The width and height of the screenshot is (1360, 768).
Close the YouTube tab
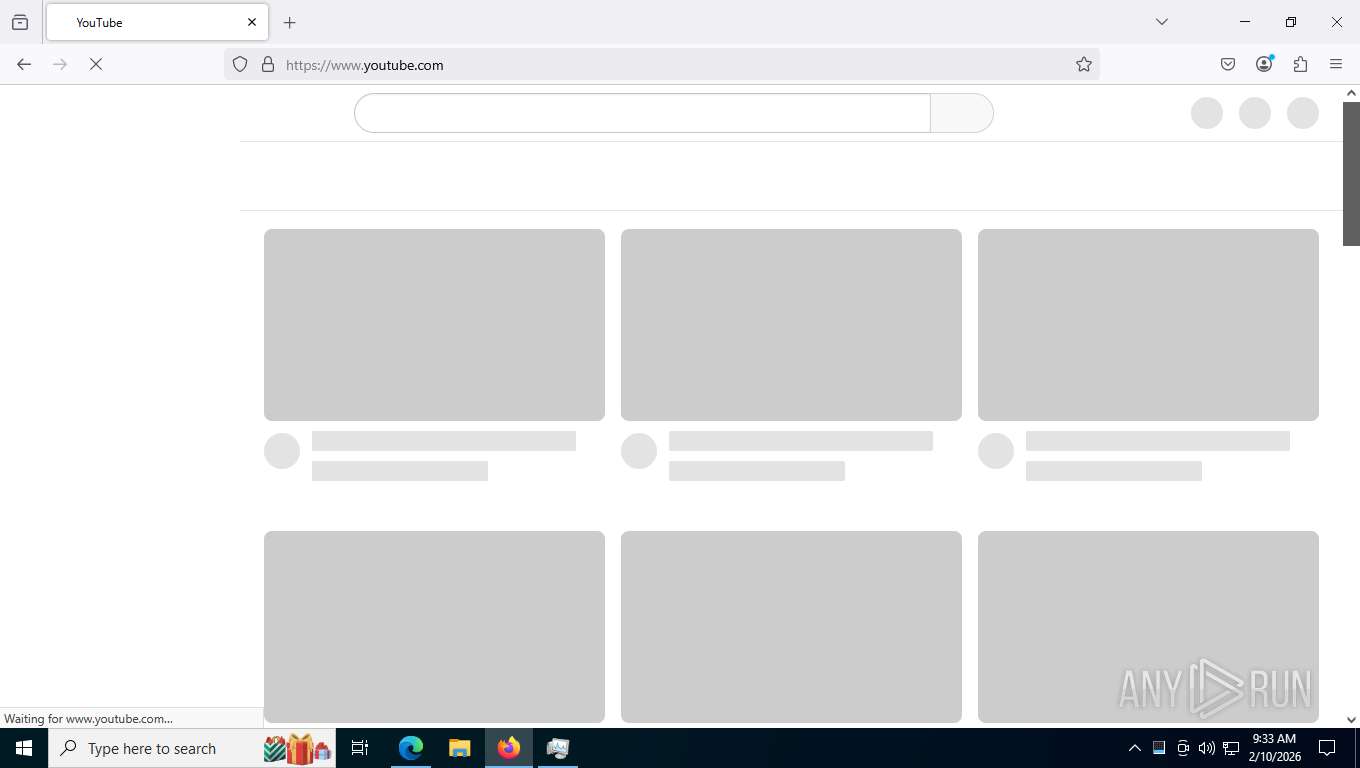252,22
